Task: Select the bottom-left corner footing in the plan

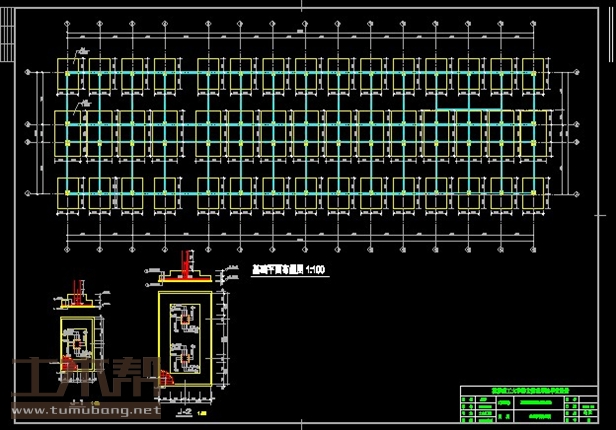Action: tap(68, 193)
